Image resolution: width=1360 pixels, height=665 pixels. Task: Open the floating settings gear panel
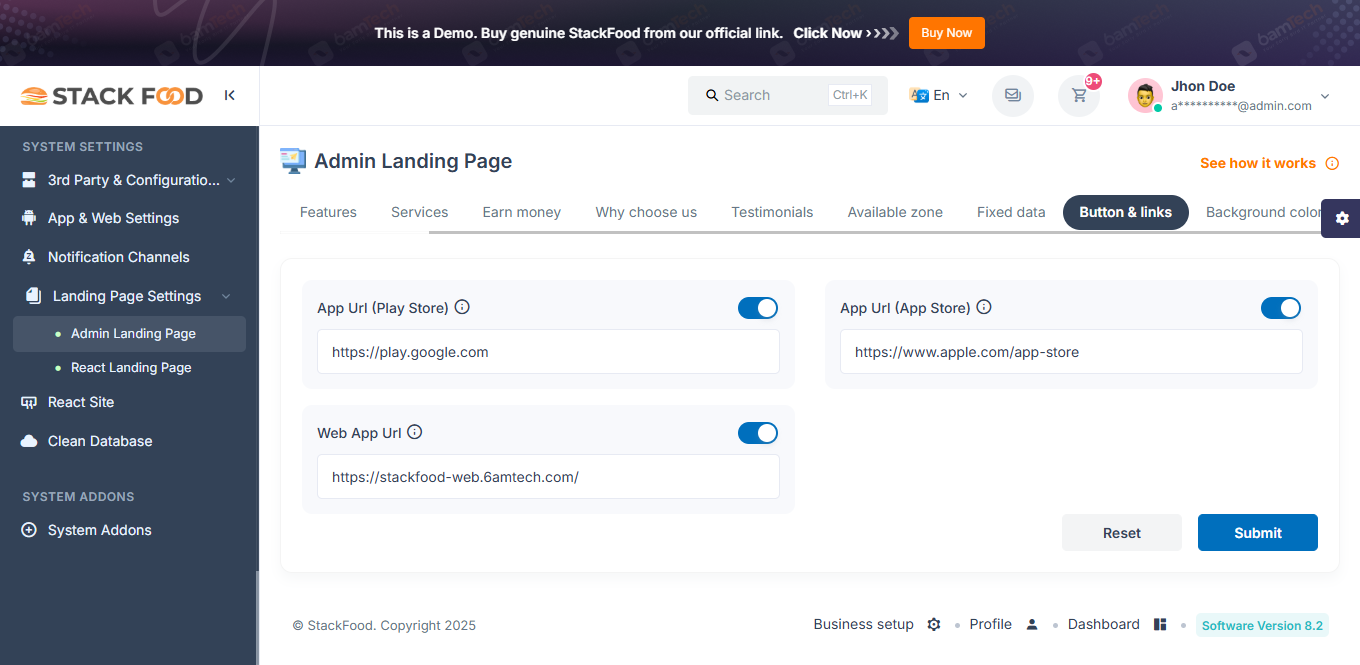pos(1342,218)
